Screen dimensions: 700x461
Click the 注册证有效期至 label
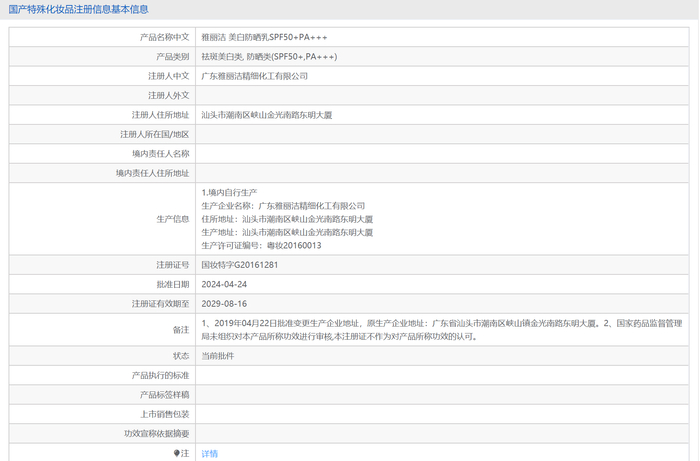[160, 303]
